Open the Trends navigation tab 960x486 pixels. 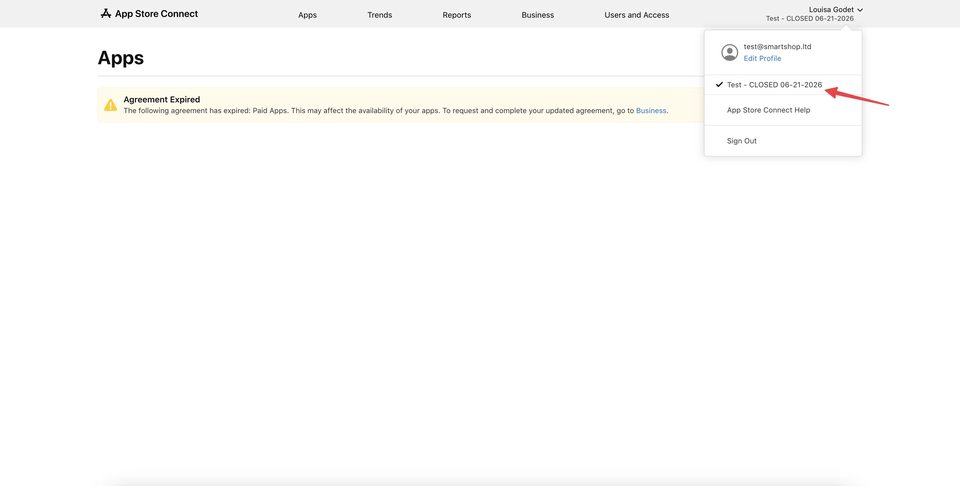(380, 15)
